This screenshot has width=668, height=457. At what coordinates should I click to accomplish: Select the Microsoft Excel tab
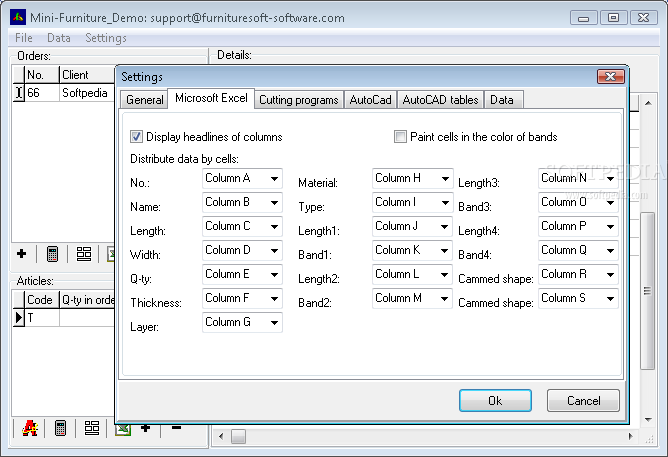tap(211, 98)
